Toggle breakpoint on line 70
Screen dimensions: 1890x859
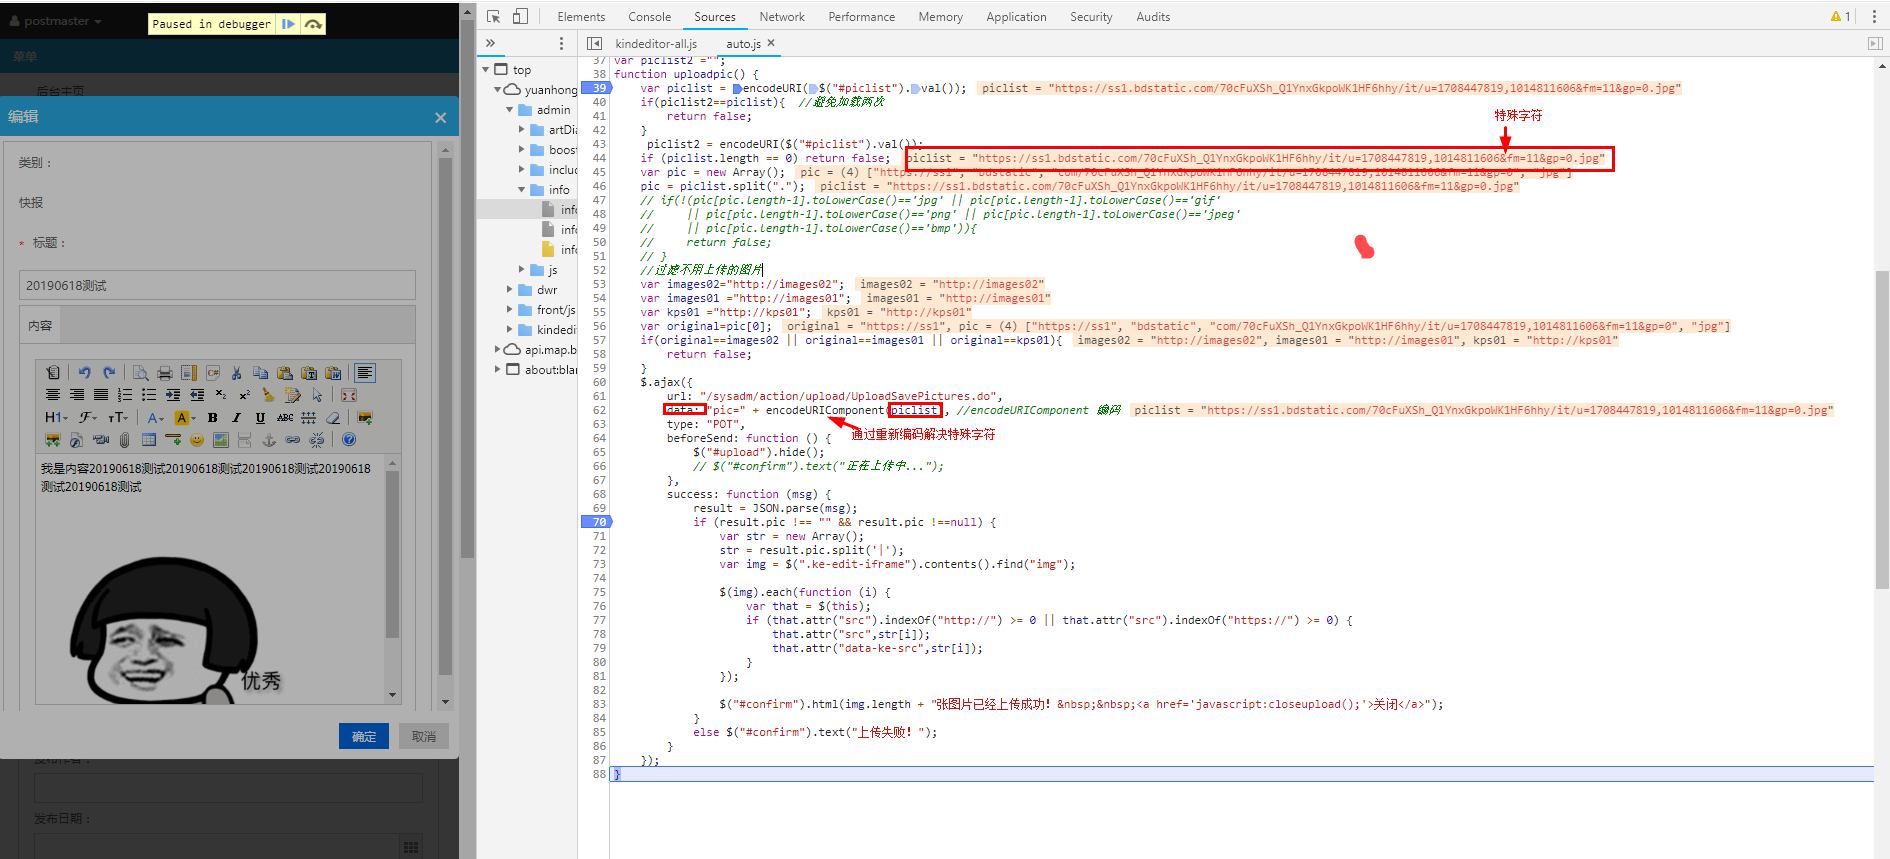point(598,522)
